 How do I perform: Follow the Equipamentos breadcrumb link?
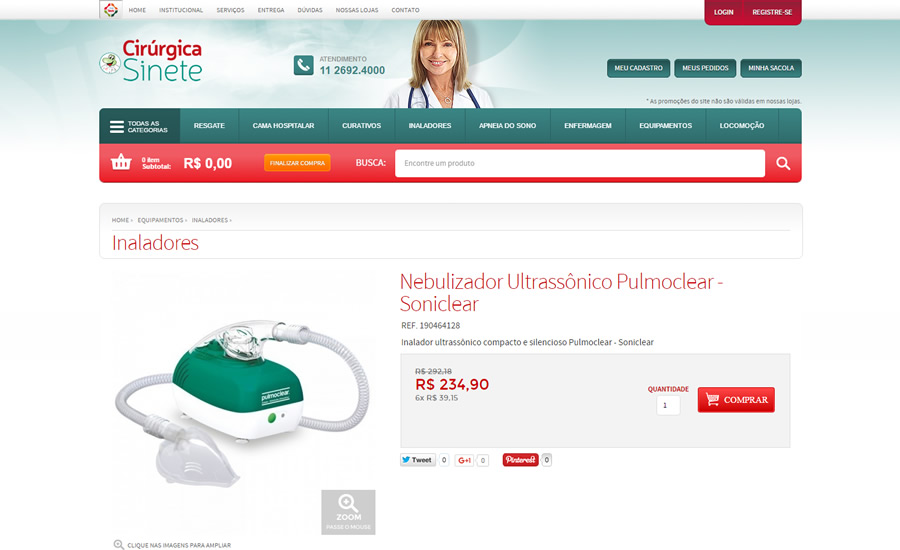[x=160, y=220]
